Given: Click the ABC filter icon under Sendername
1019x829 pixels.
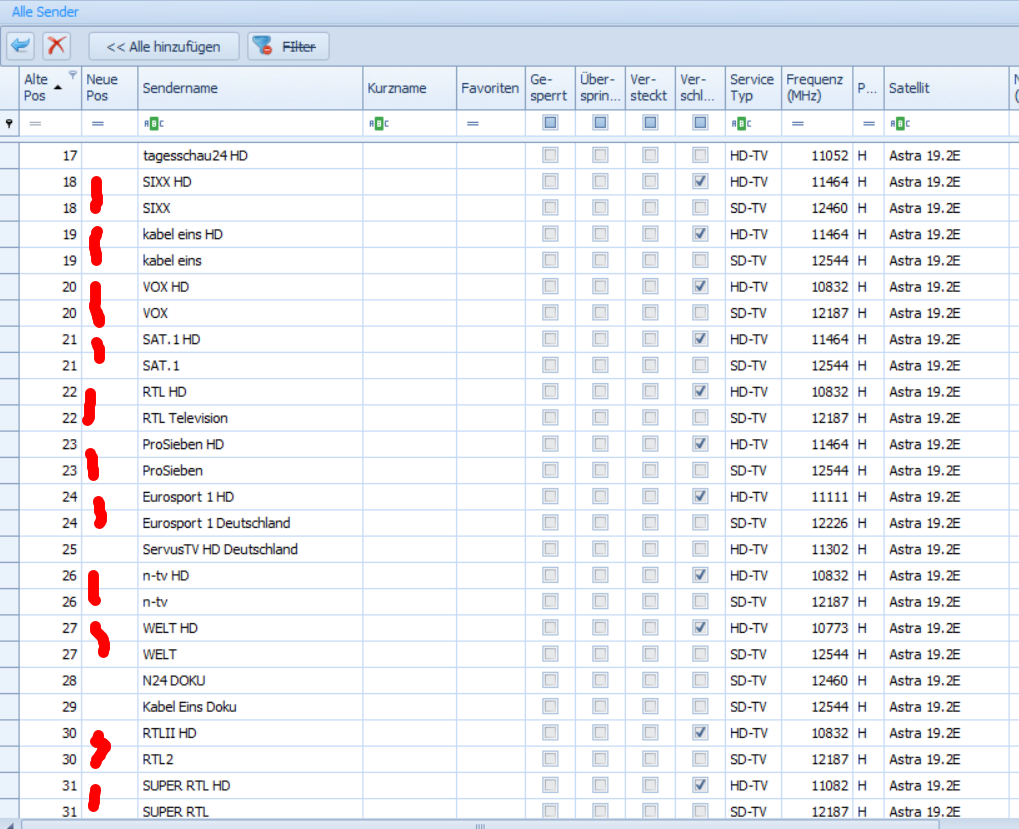Looking at the screenshot, I should coord(153,123).
